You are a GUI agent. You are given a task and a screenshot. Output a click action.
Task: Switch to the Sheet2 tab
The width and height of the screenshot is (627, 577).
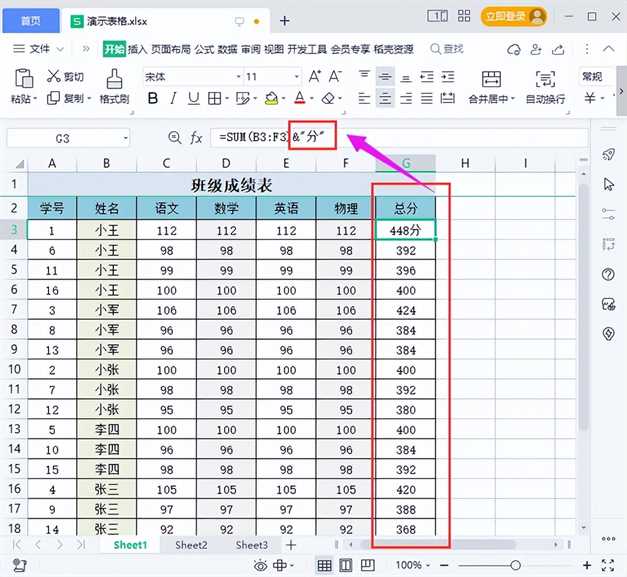[191, 545]
